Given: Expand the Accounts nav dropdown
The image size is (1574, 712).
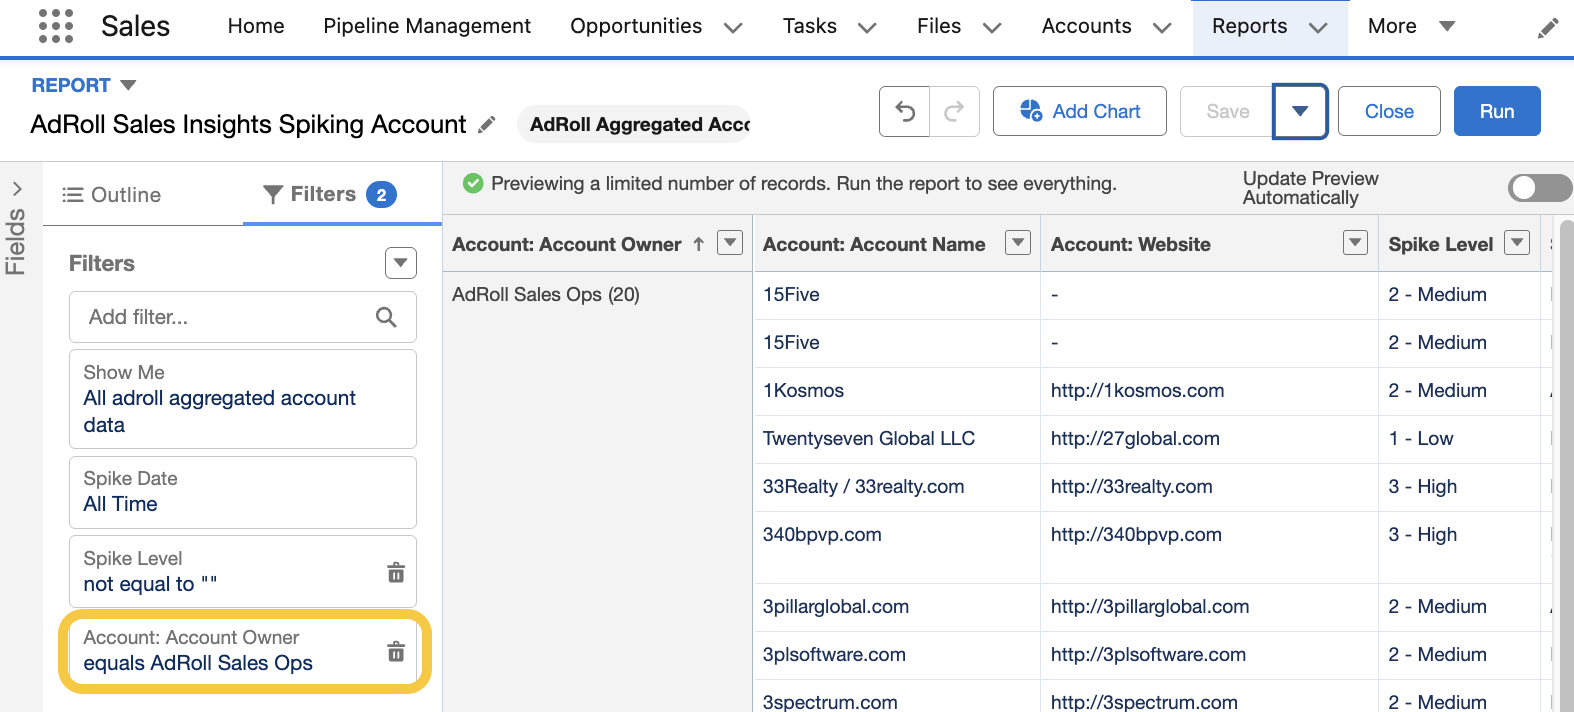Looking at the screenshot, I should 1162,28.
